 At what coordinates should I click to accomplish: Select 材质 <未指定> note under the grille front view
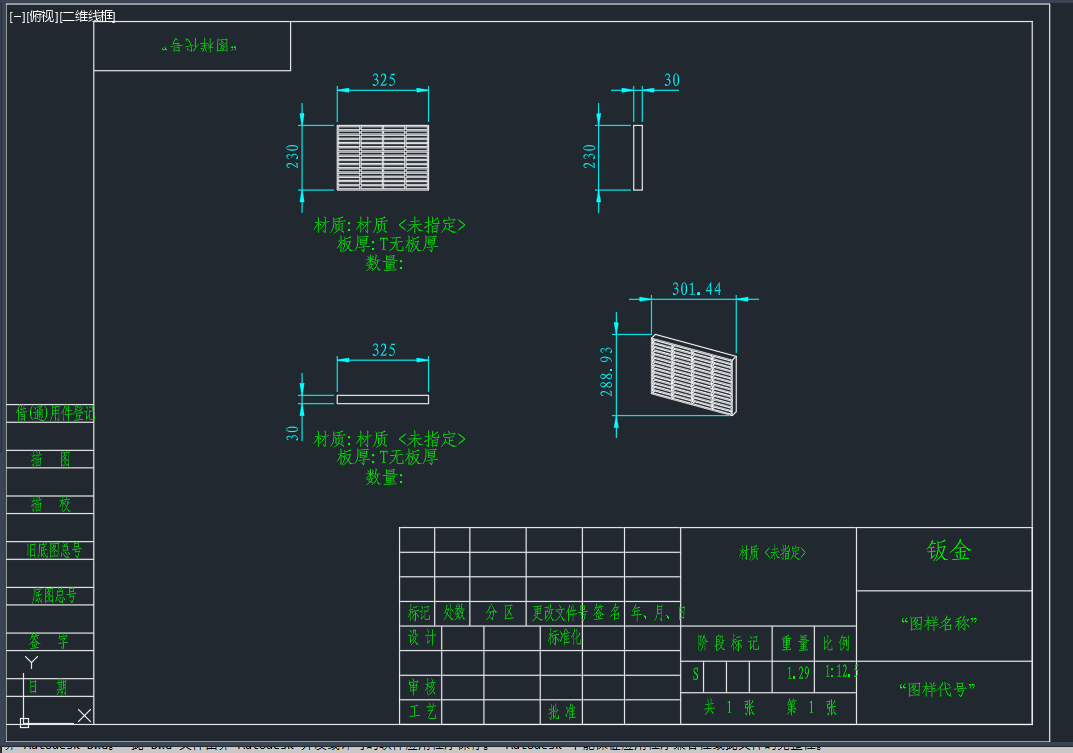389,225
